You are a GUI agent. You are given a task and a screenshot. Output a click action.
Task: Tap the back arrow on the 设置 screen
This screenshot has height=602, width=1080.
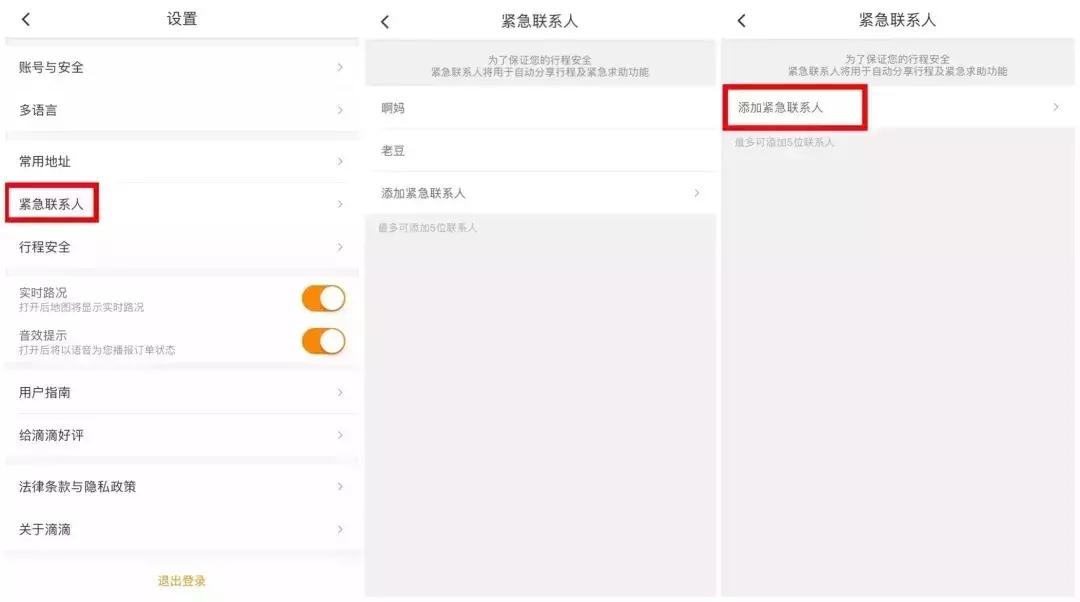click(25, 18)
